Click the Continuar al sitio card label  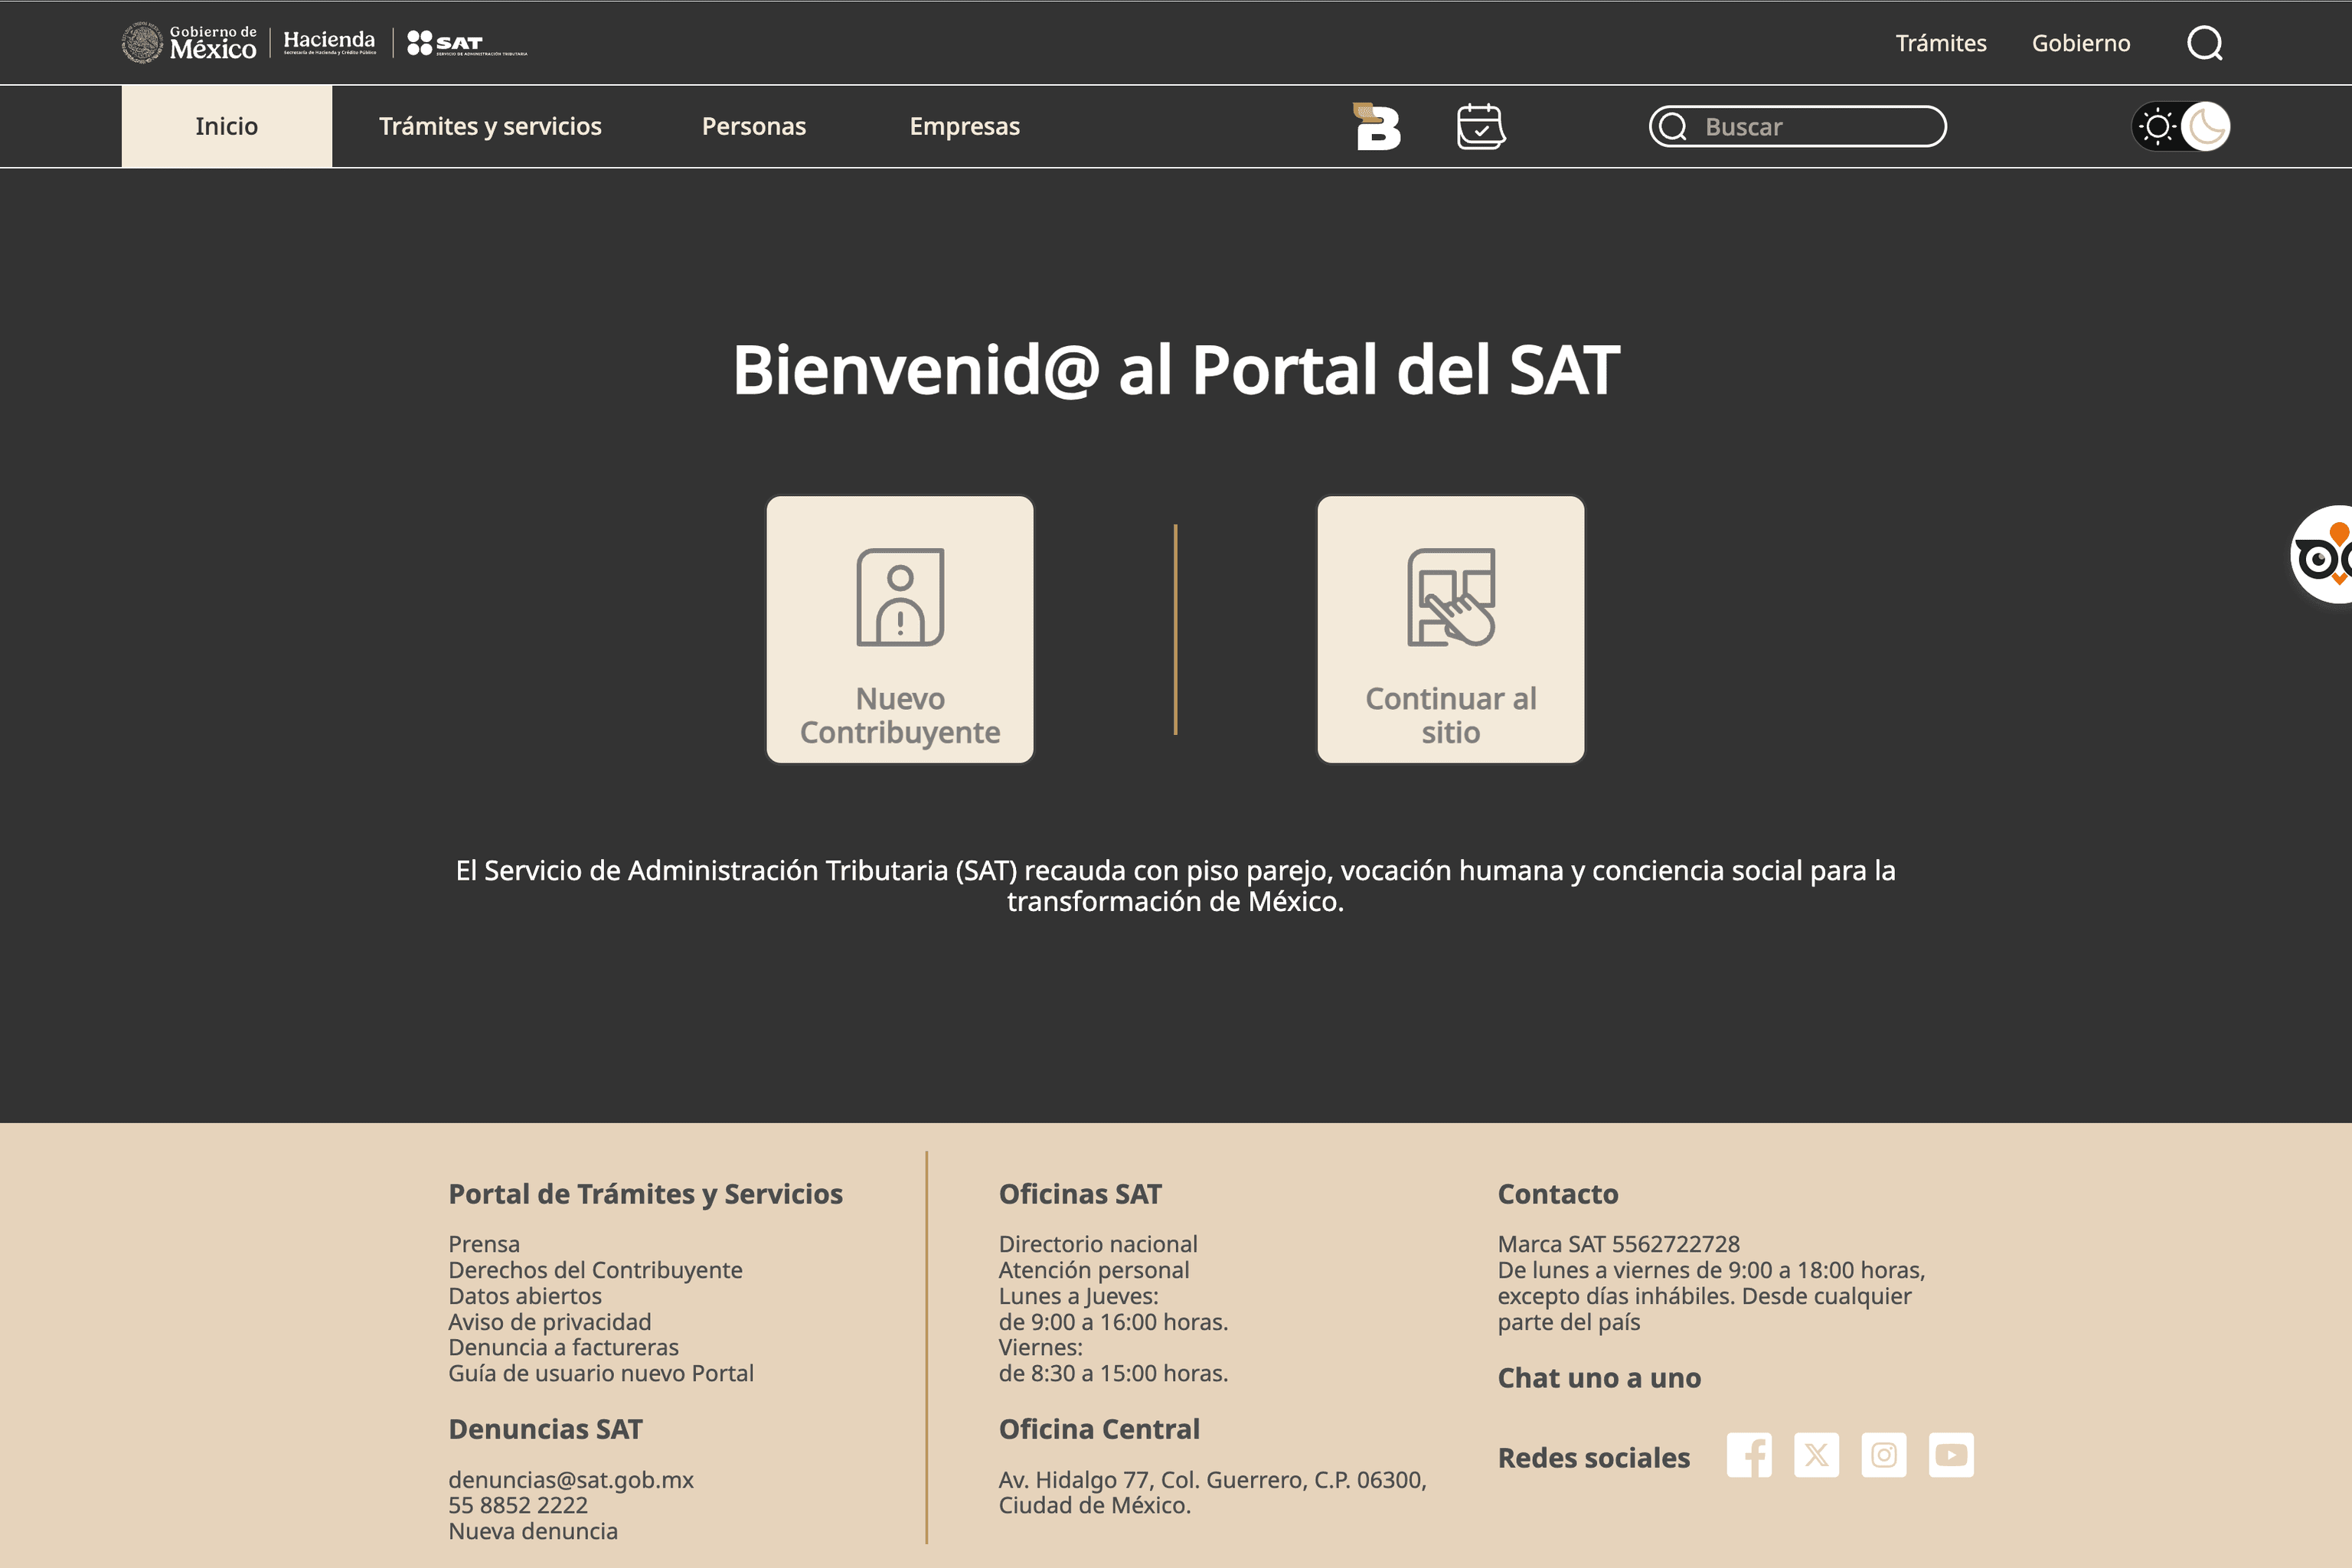(x=1451, y=715)
